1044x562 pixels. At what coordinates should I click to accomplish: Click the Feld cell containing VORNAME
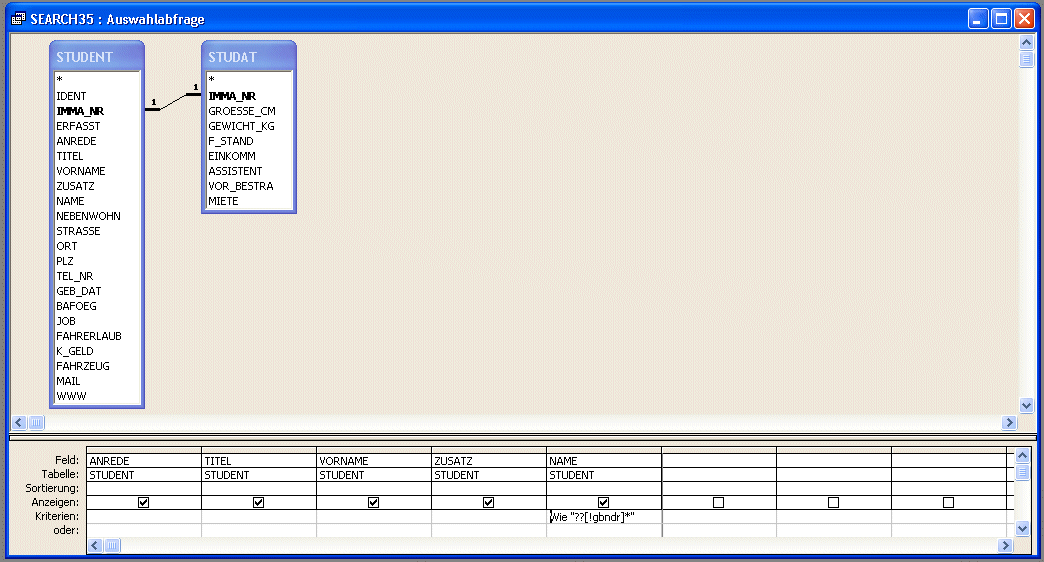(374, 461)
